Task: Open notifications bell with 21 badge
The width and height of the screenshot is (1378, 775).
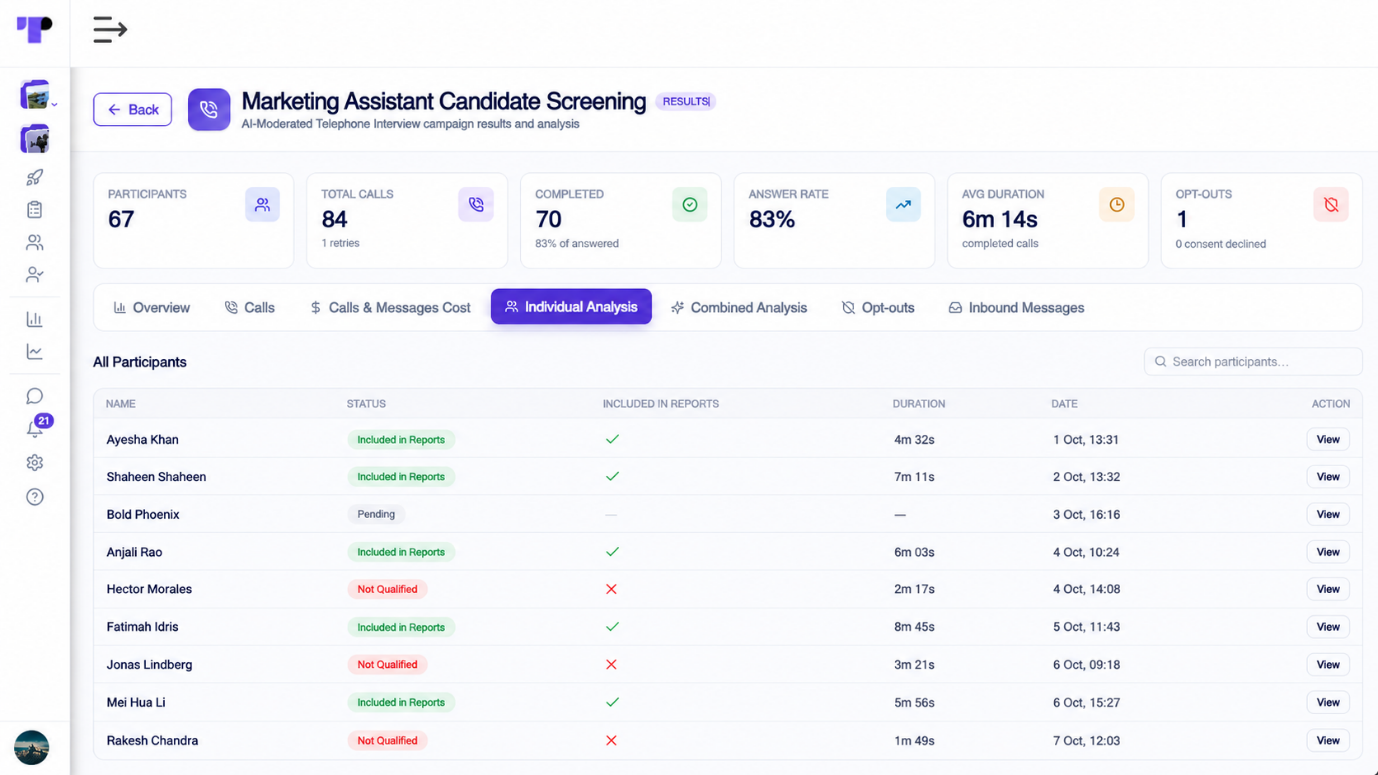Action: point(37,427)
